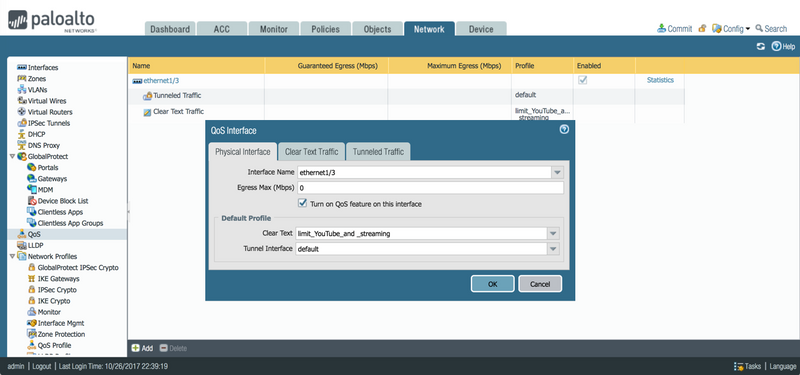Sort by the Name column header

pos(196,66)
